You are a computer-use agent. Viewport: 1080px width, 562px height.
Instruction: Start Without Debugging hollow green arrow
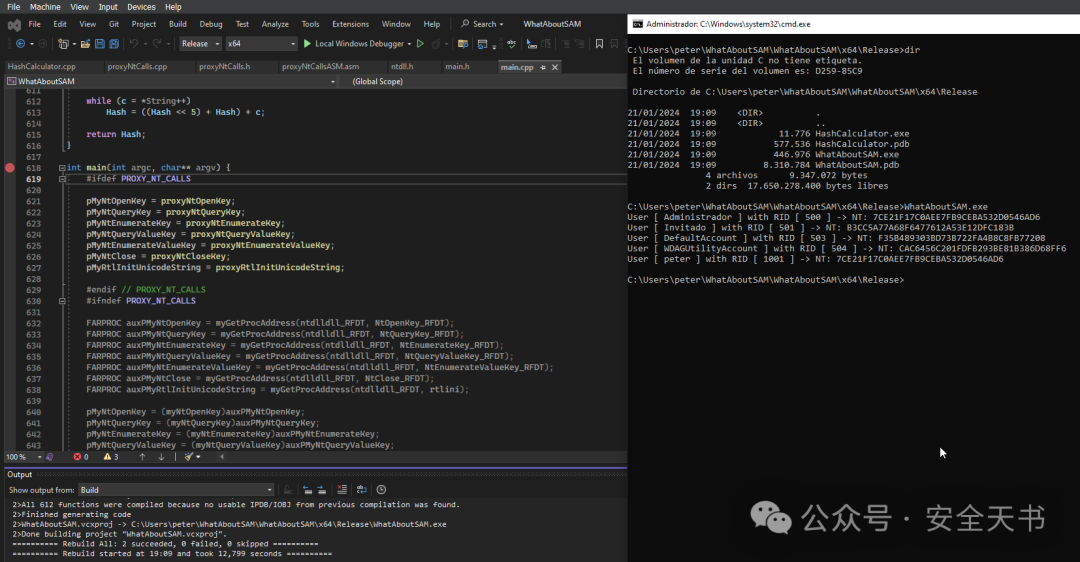tap(420, 43)
